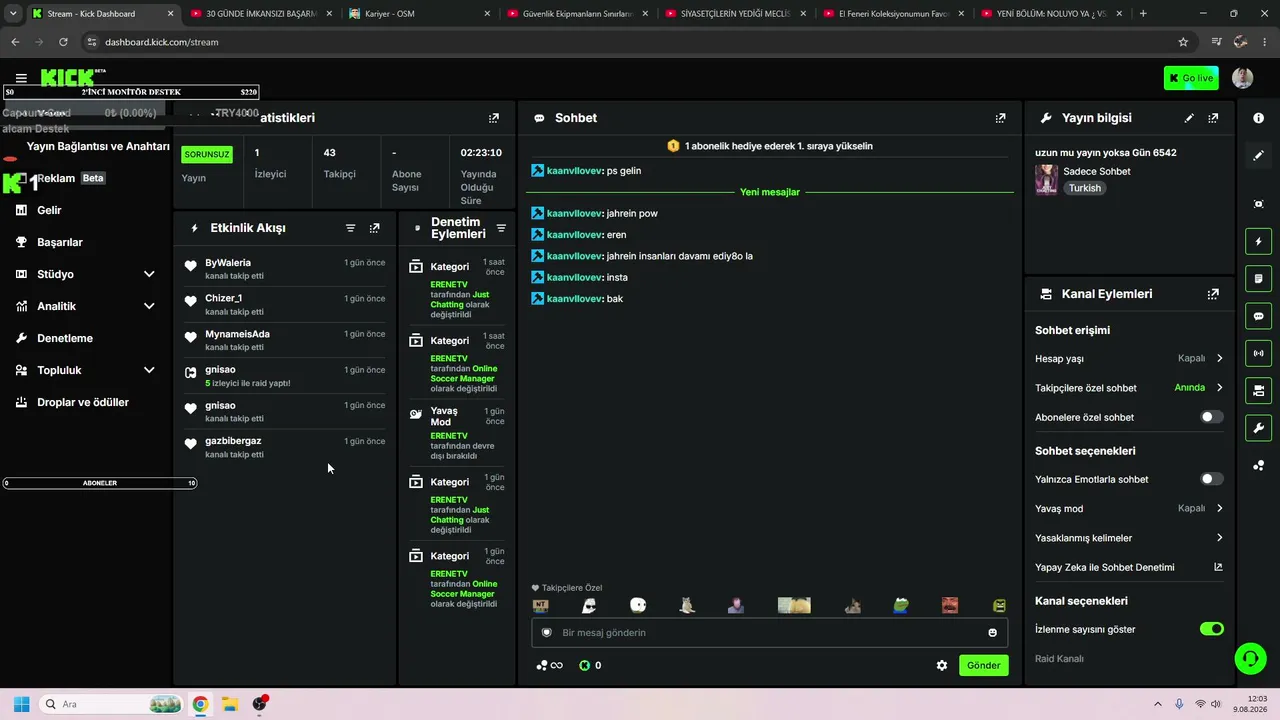The height and width of the screenshot is (720, 1280).
Task: Filter the Denetim Eylemleri list
Action: pos(501,228)
